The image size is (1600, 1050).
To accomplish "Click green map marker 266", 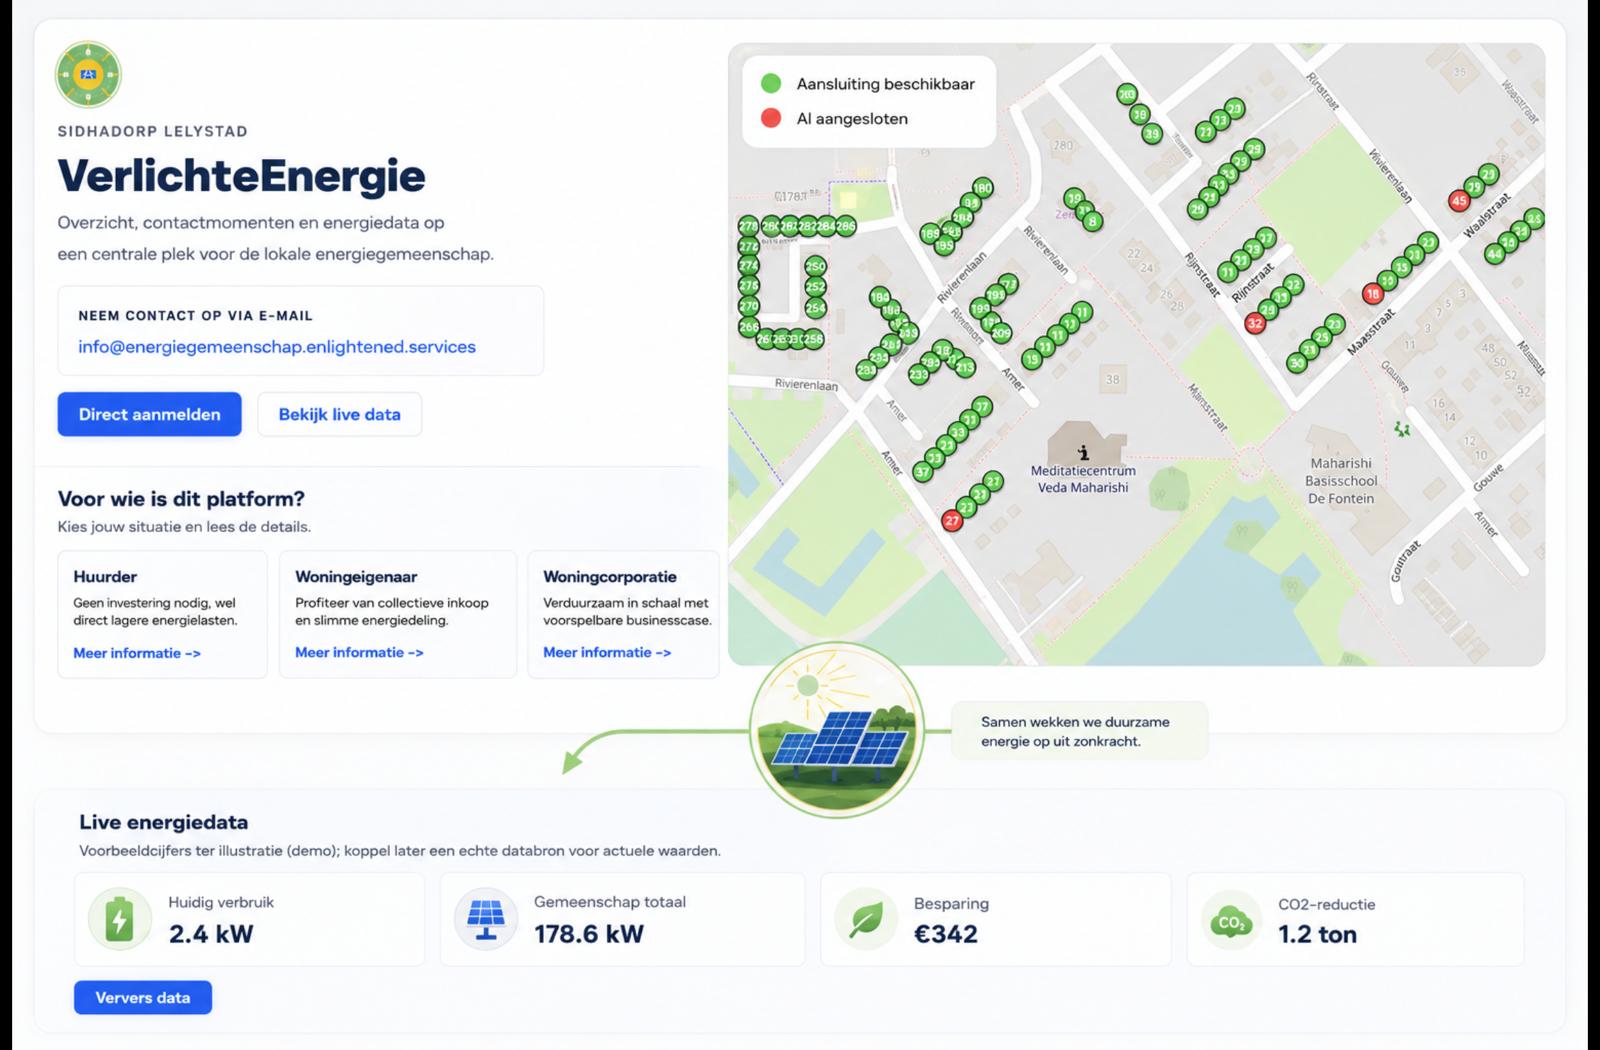I will point(748,327).
